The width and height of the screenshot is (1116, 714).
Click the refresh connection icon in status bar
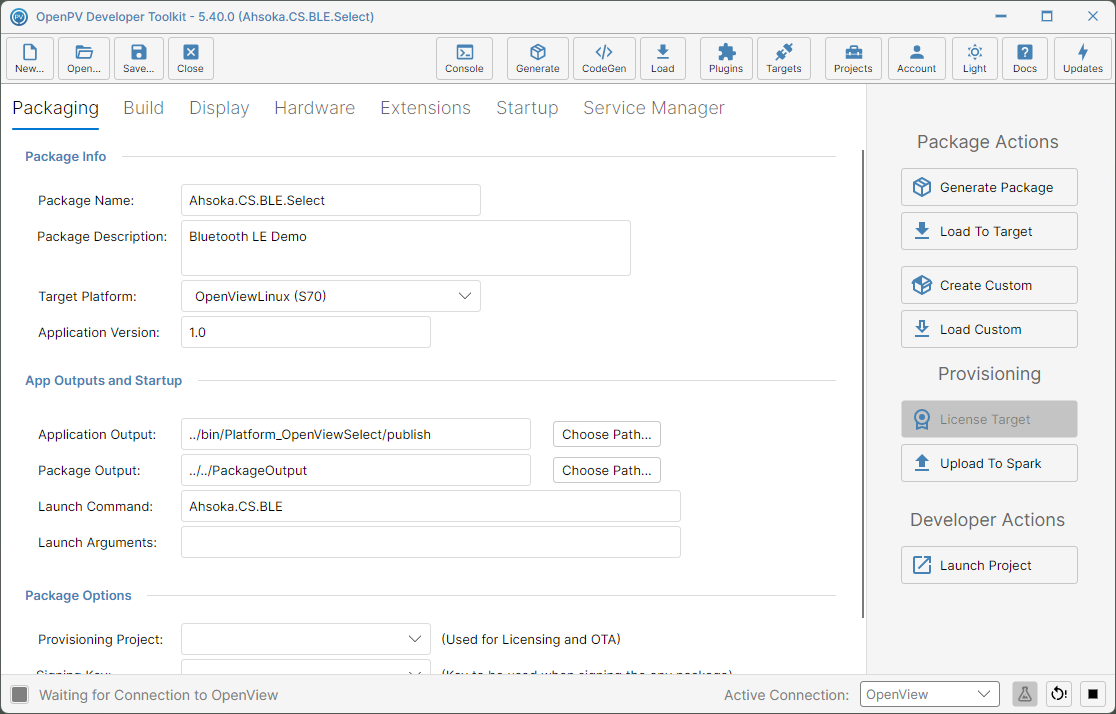point(1059,694)
